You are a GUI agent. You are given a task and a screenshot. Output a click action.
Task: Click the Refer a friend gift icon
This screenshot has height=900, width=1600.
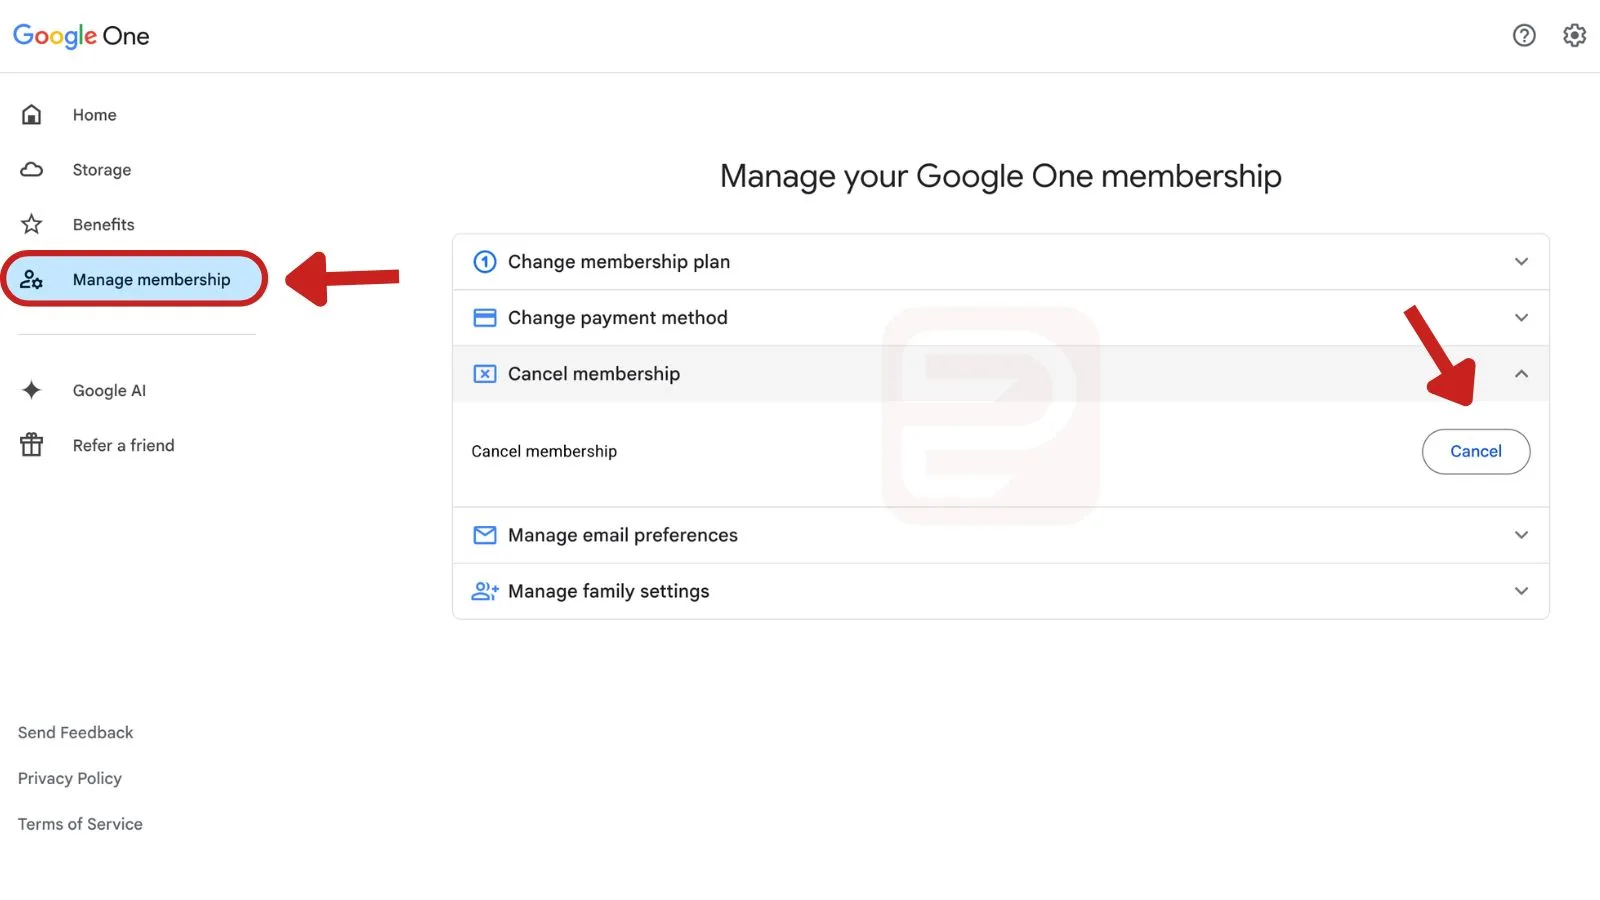coord(32,445)
